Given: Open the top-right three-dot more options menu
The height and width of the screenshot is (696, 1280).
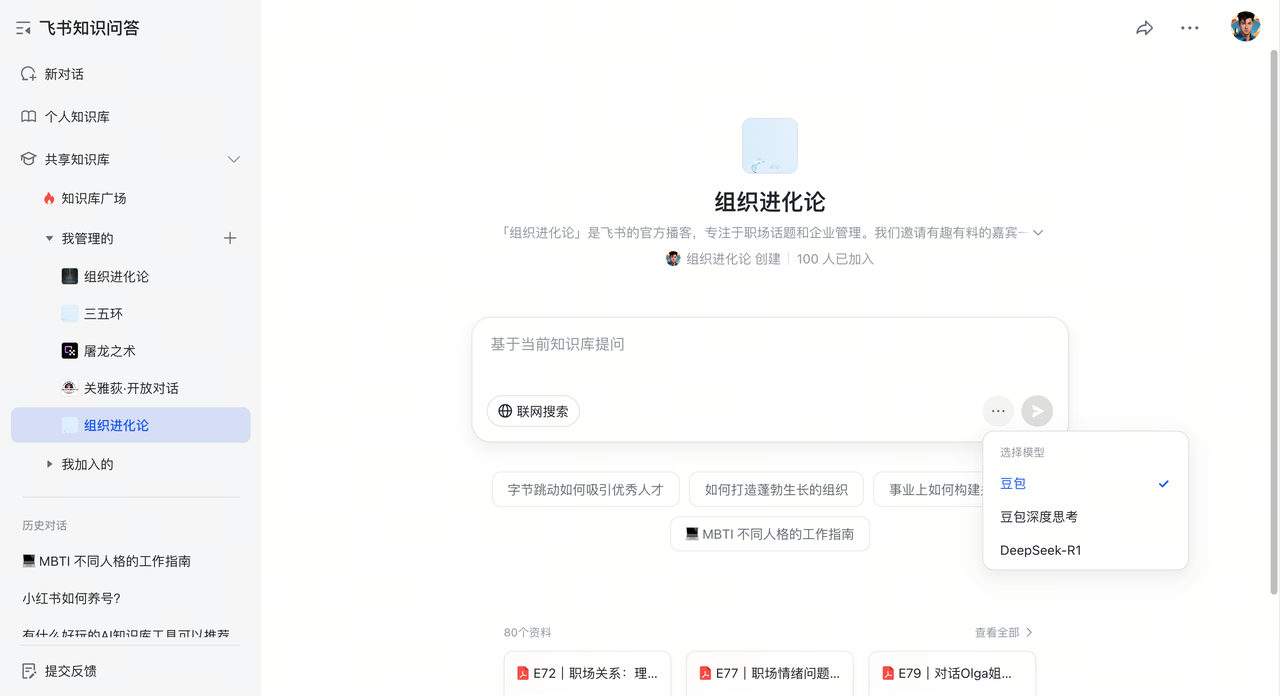Looking at the screenshot, I should (1189, 29).
